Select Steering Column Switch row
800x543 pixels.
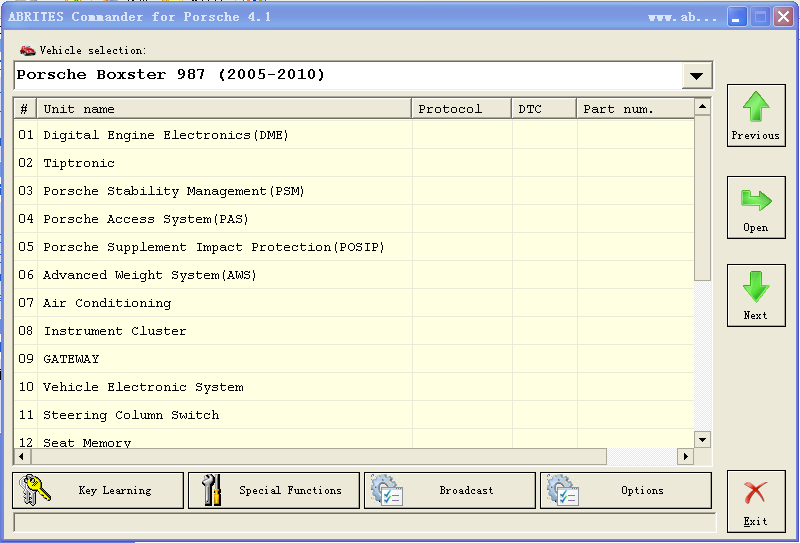[354, 415]
